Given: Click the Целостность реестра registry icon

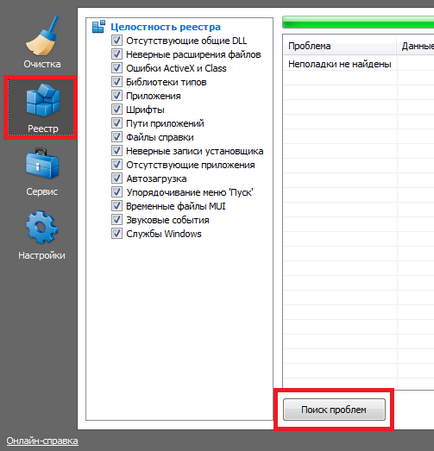Looking at the screenshot, I should [98, 27].
